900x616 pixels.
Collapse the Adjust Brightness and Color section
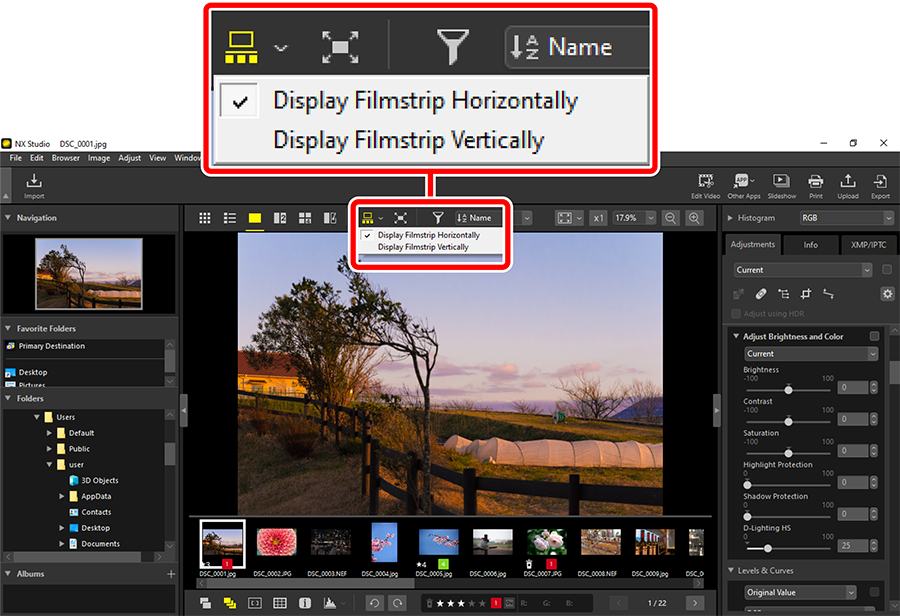point(736,336)
